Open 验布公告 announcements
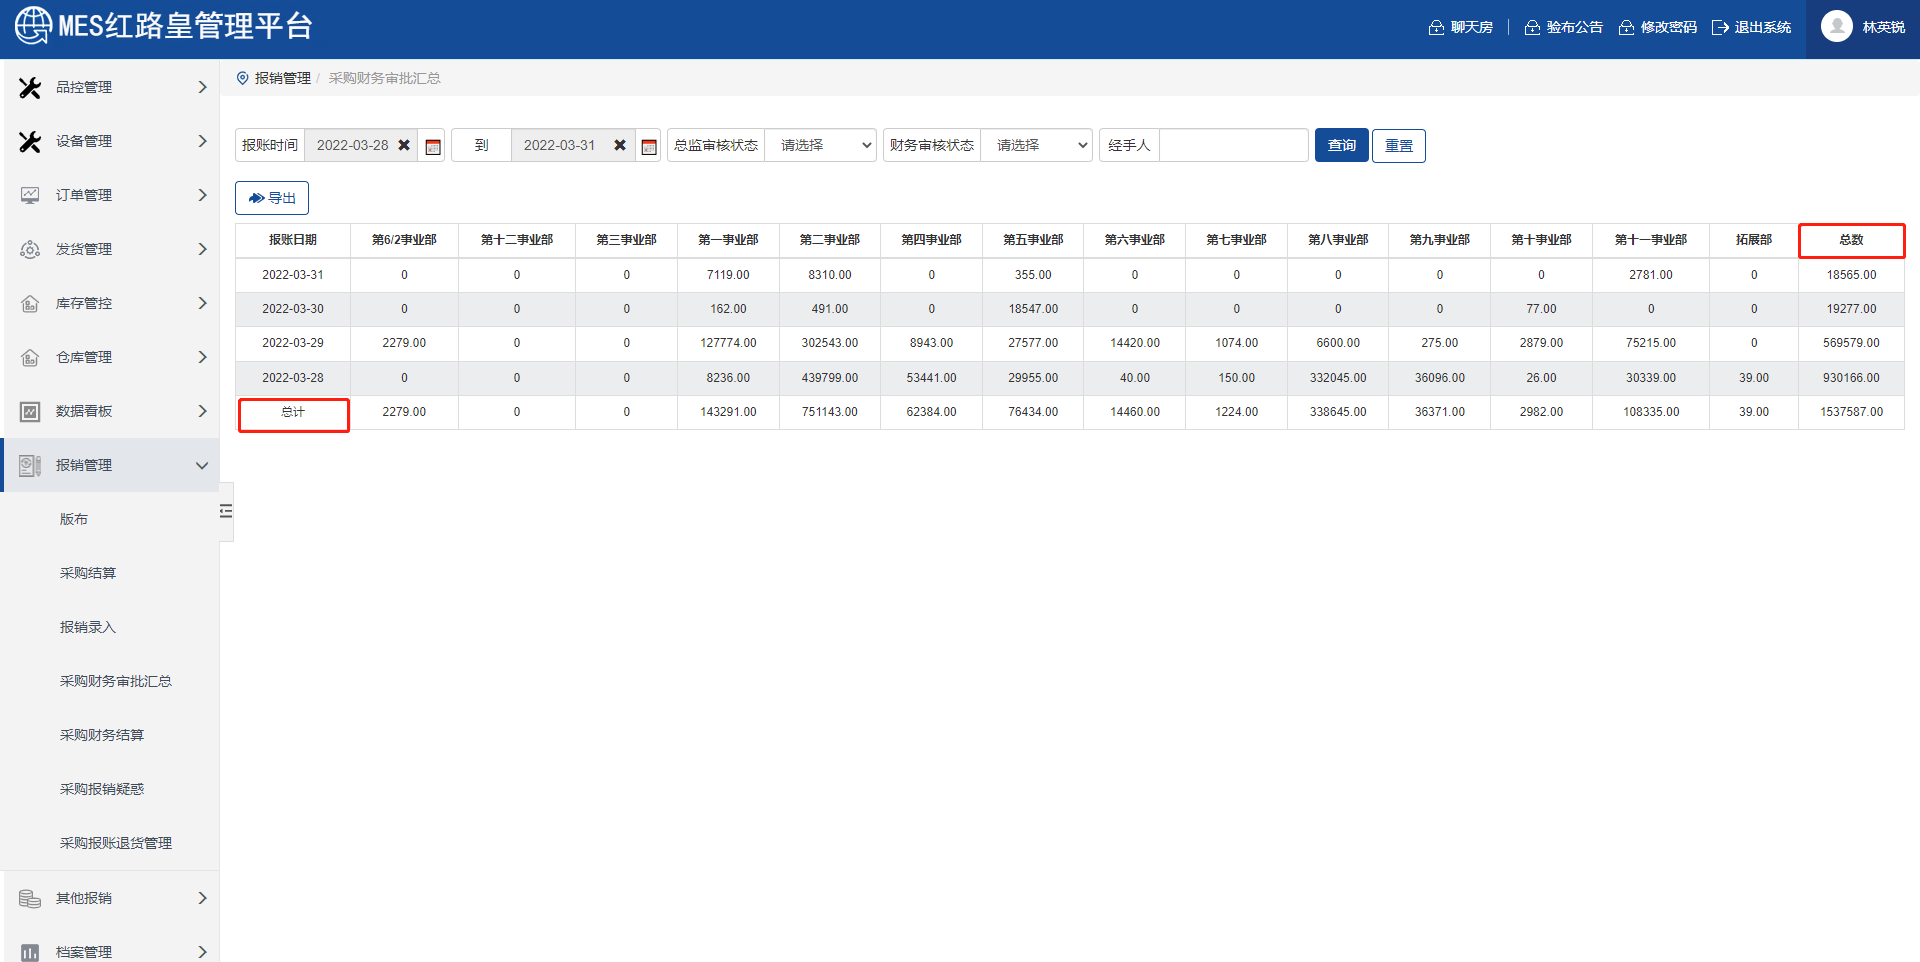 (1564, 27)
